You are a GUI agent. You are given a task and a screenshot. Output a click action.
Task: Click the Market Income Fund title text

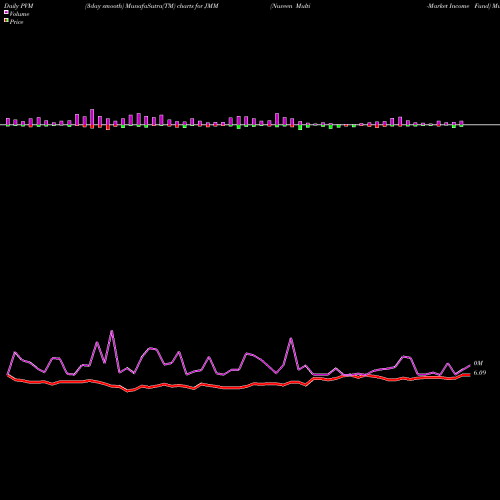tap(459, 6)
